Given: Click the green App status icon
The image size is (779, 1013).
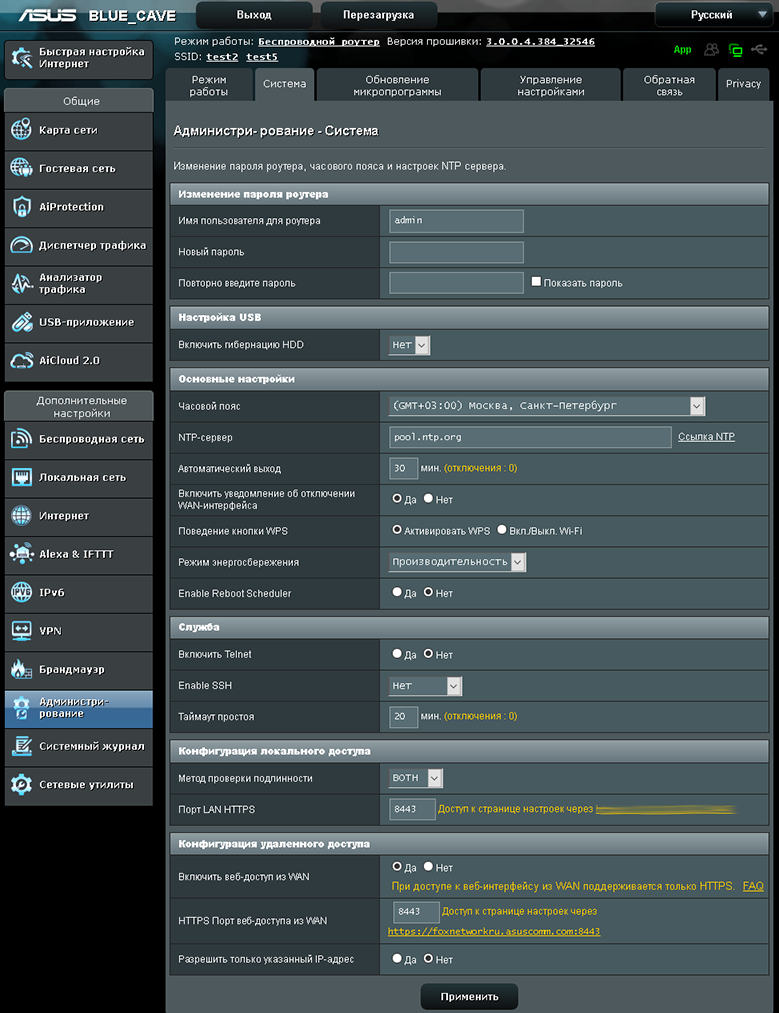Looking at the screenshot, I should click(x=682, y=50).
